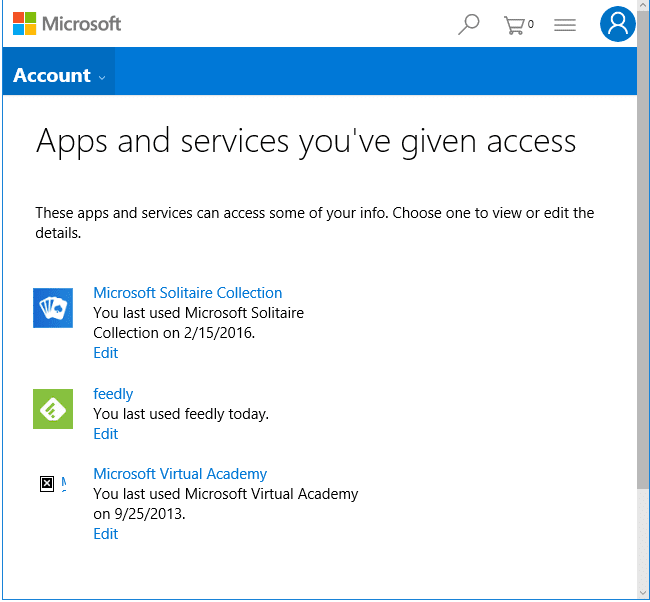
Task: Click the "Collection on 2/15/2016." text
Action: 174,333
